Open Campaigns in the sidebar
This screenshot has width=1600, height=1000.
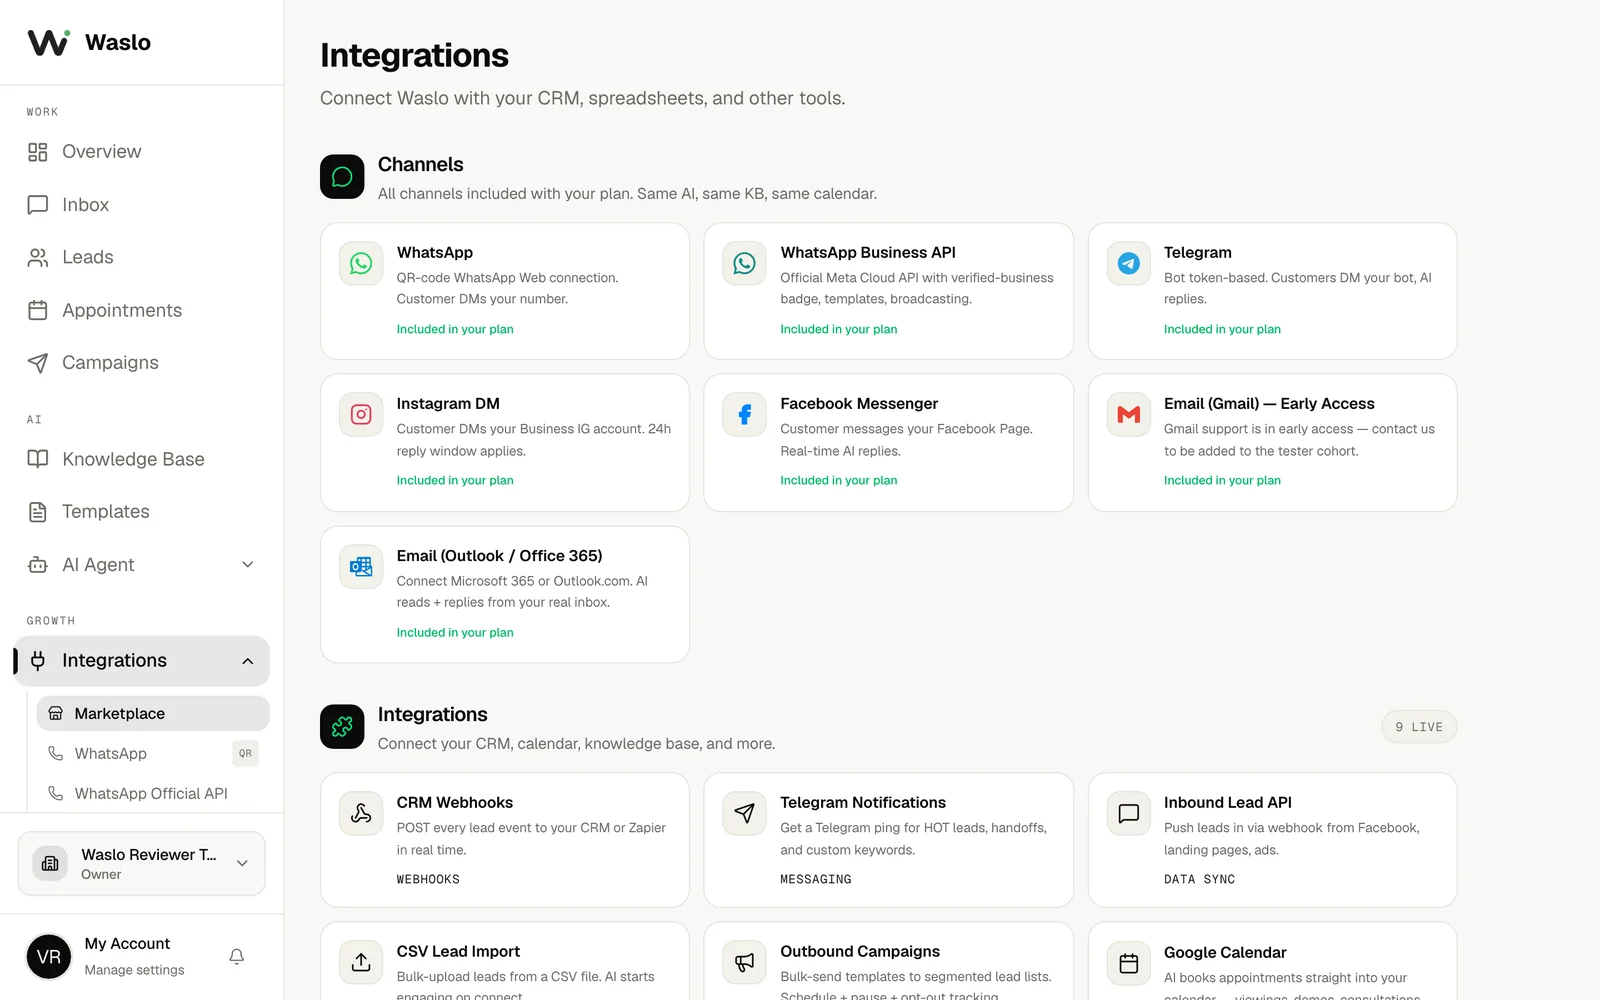142,363
